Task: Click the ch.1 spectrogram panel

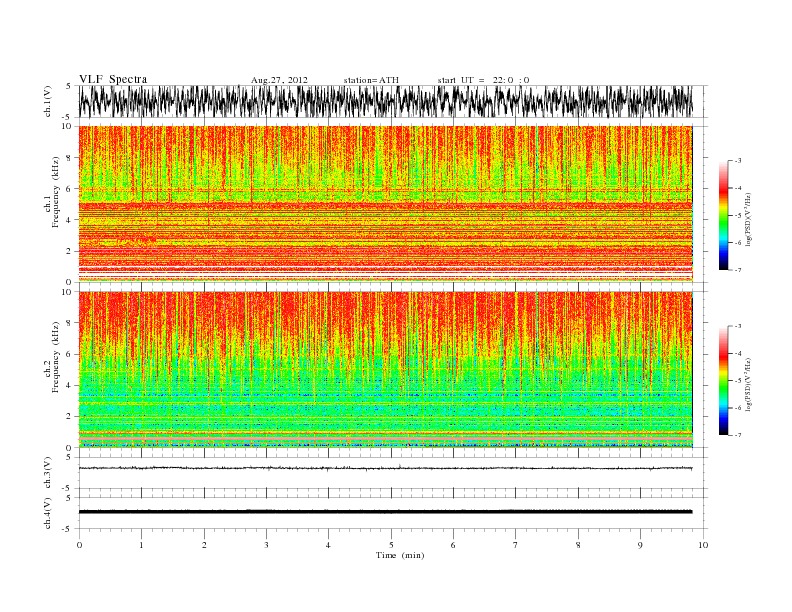Action: click(385, 204)
